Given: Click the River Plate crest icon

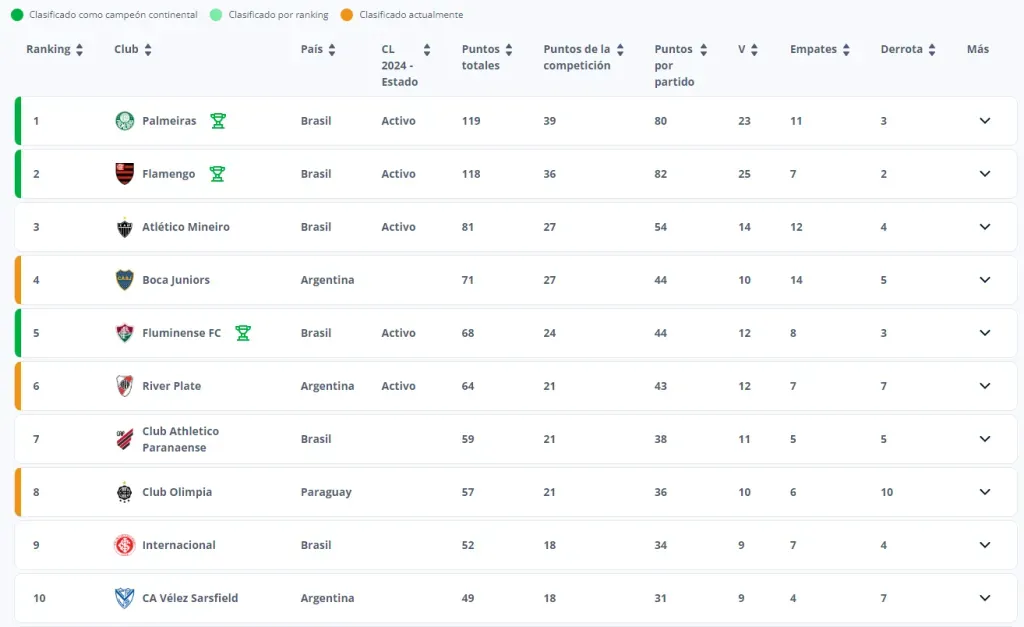Looking at the screenshot, I should coord(124,386).
